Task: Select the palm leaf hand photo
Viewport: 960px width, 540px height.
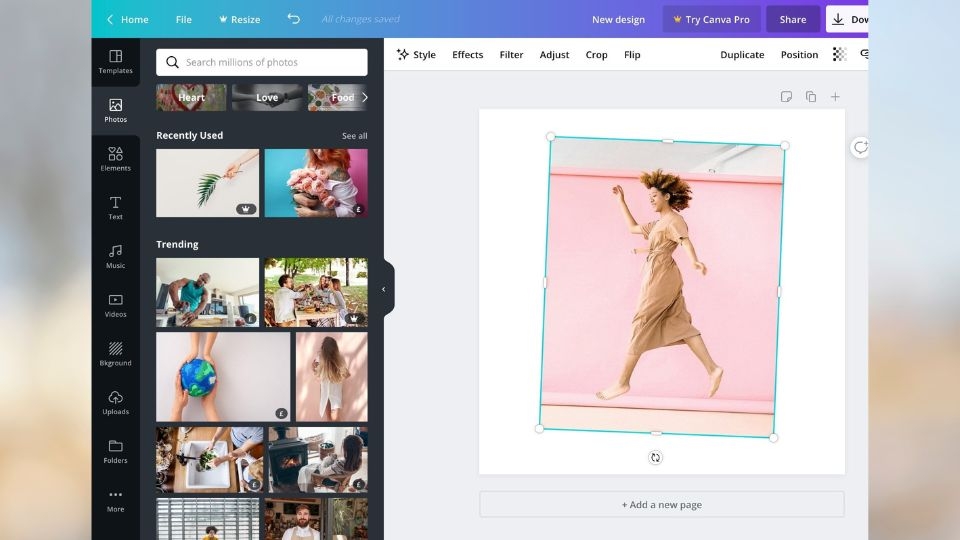Action: click(x=208, y=183)
